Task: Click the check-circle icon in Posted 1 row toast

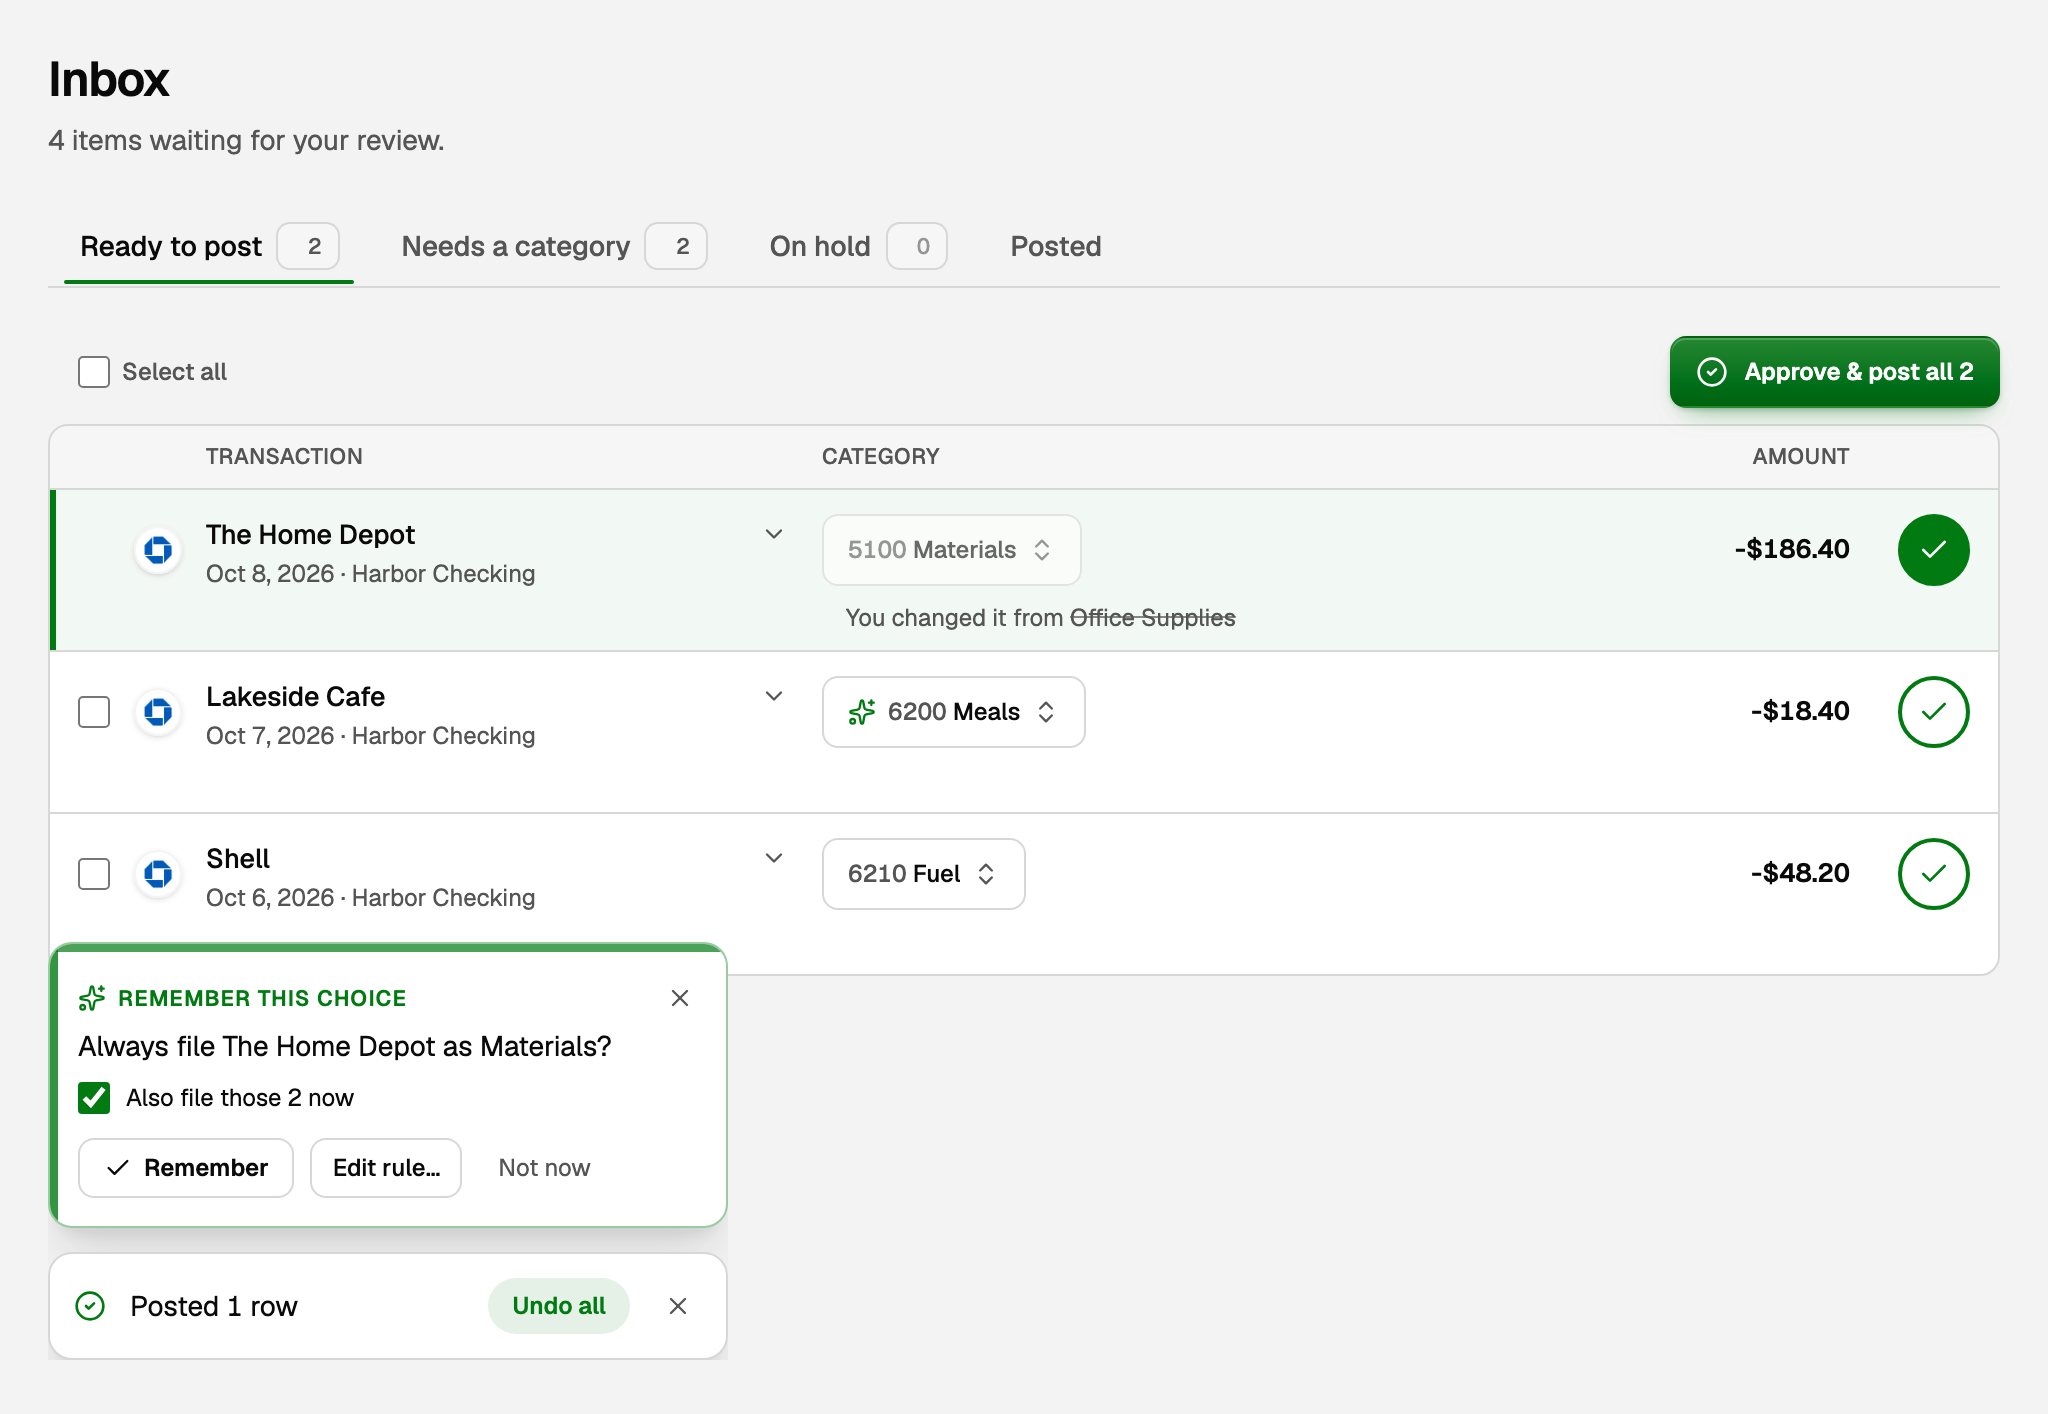Action: [90, 1306]
